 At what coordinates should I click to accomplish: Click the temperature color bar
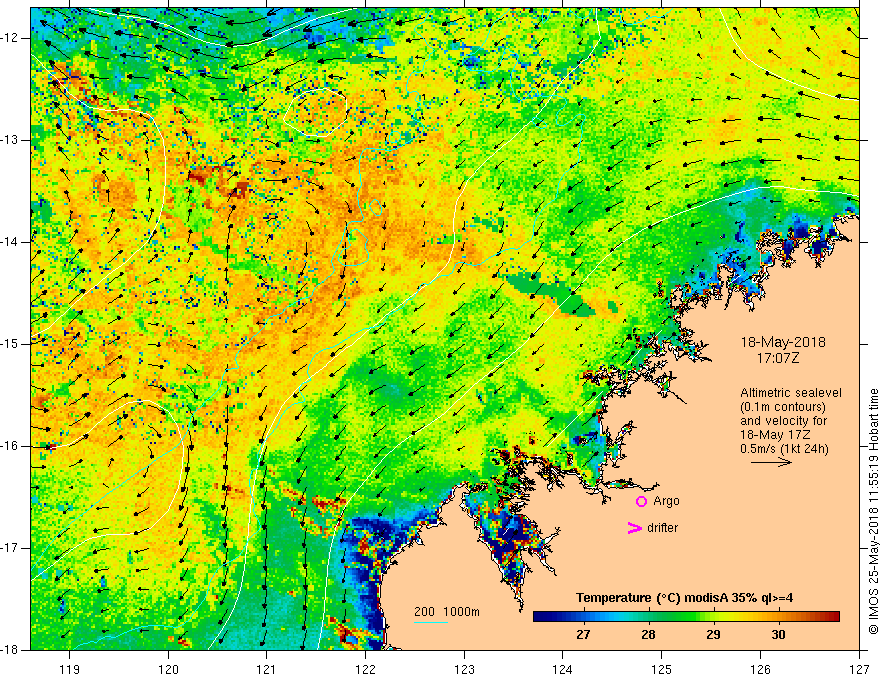point(686,617)
